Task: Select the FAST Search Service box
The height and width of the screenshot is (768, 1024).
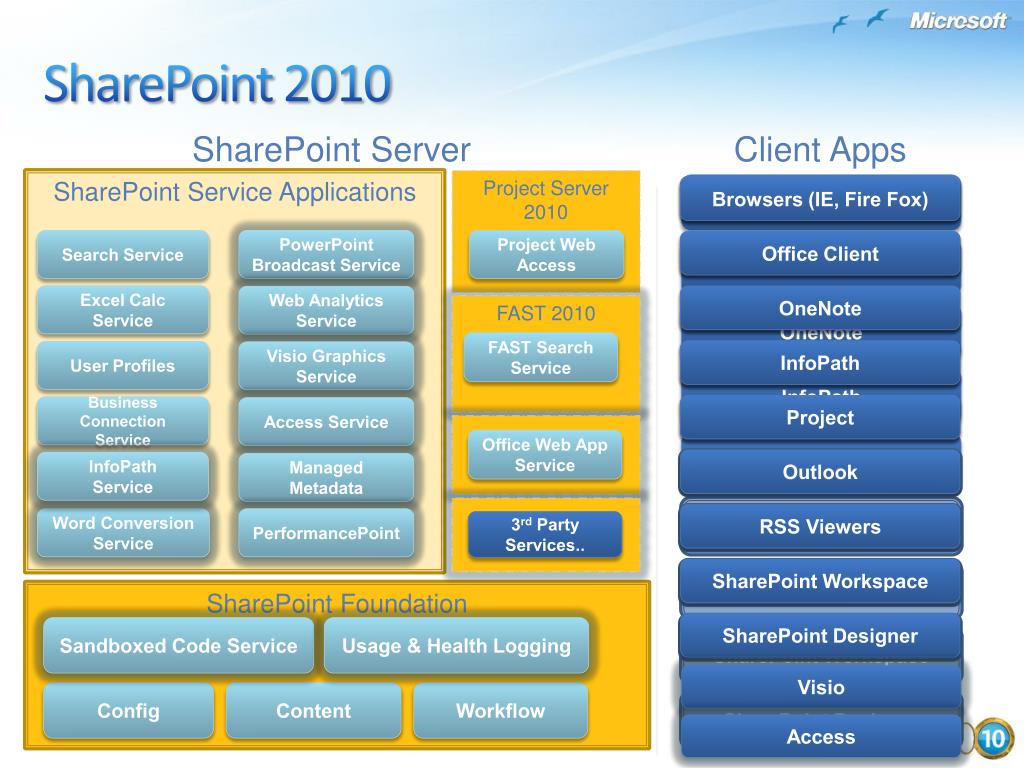Action: pyautogui.click(x=541, y=357)
